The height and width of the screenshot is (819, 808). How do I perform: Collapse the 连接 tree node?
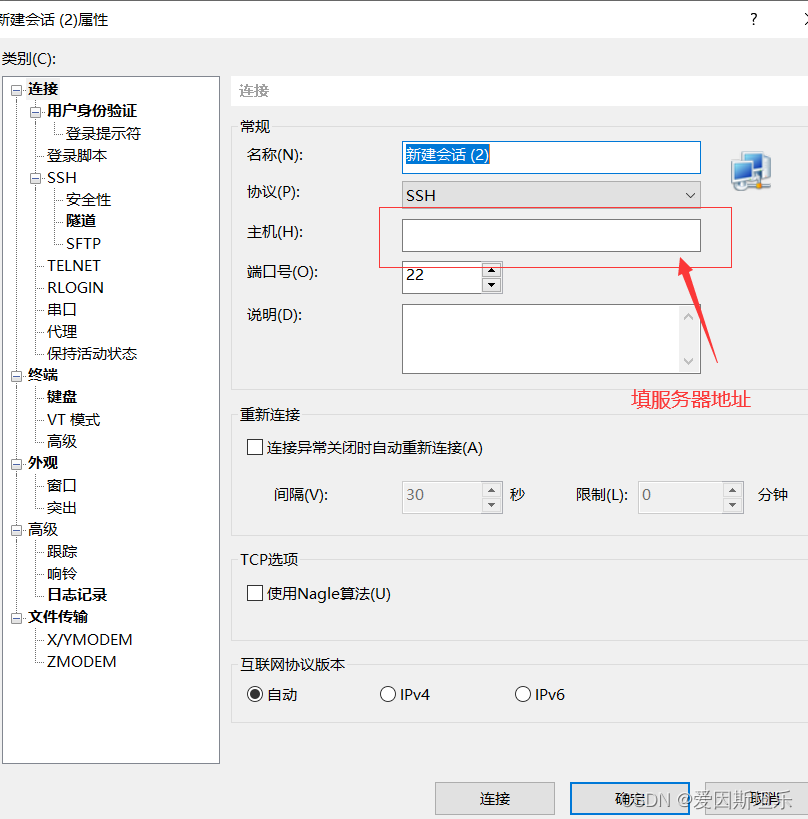coord(17,90)
